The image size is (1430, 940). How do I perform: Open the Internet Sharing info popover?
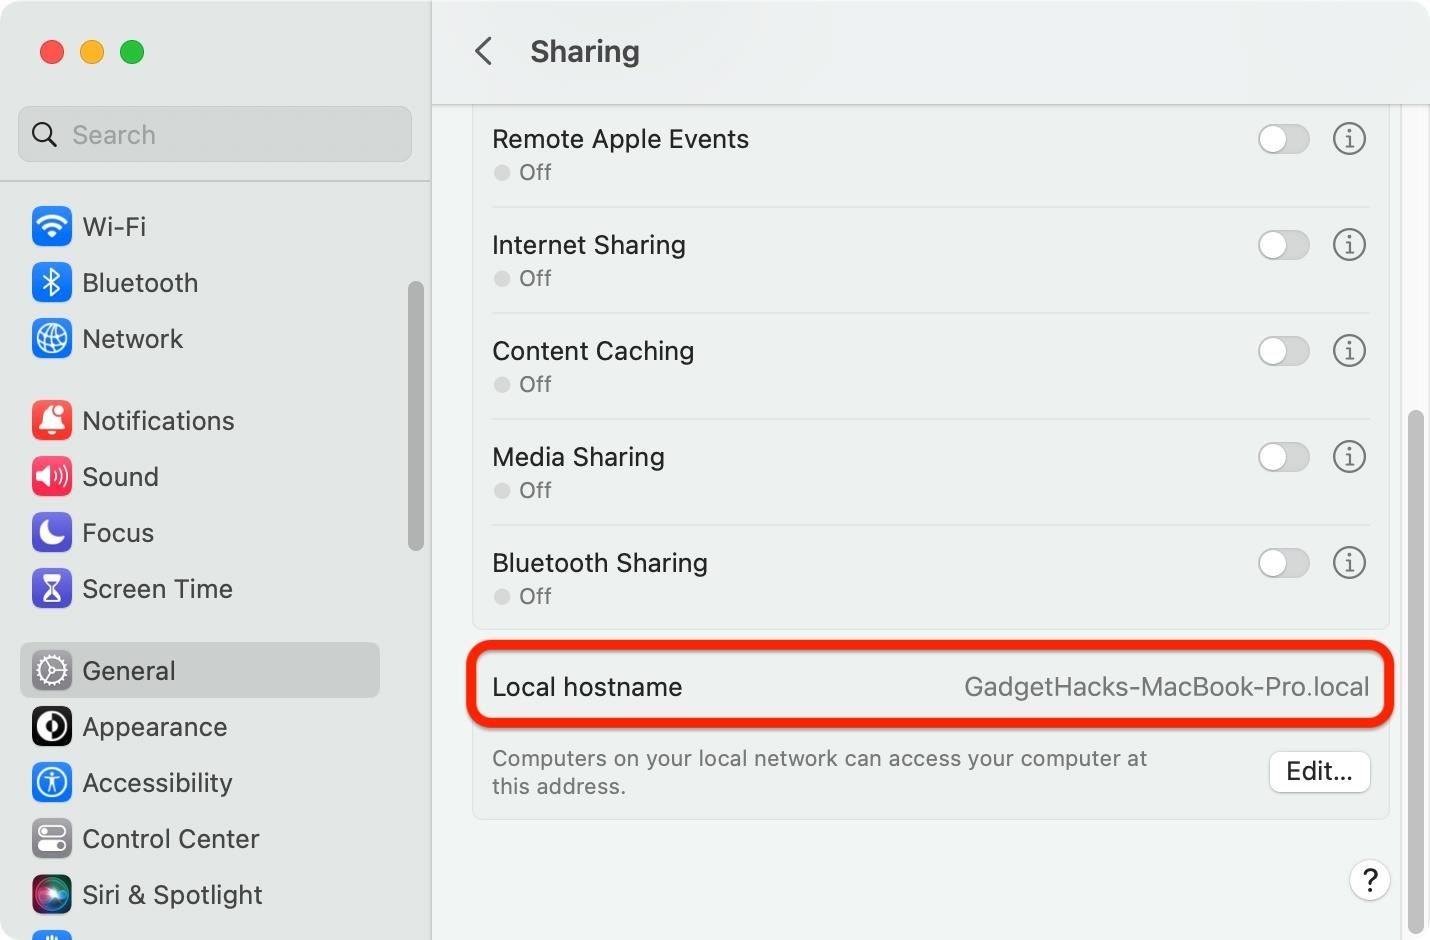[x=1349, y=244]
